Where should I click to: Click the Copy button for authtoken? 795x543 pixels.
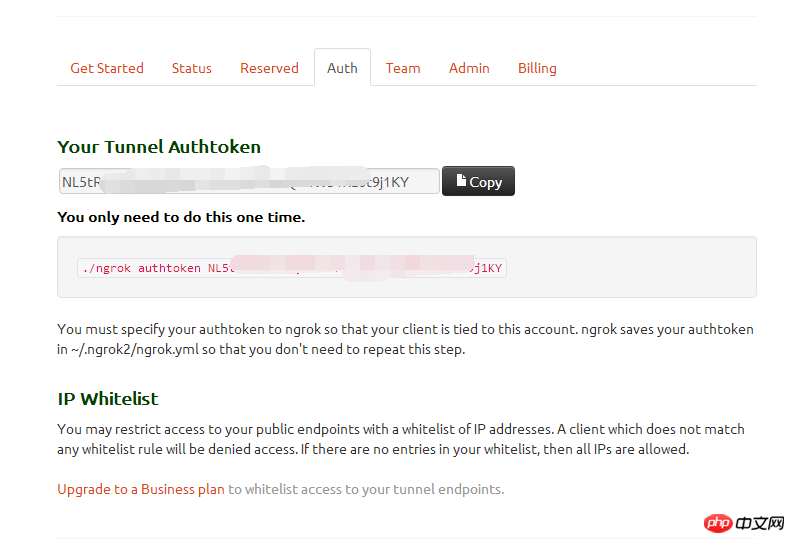(x=478, y=181)
